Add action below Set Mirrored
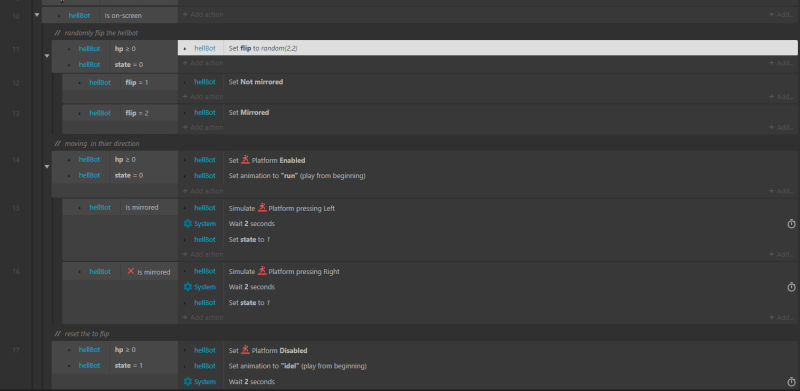The image size is (800, 391). (203, 127)
